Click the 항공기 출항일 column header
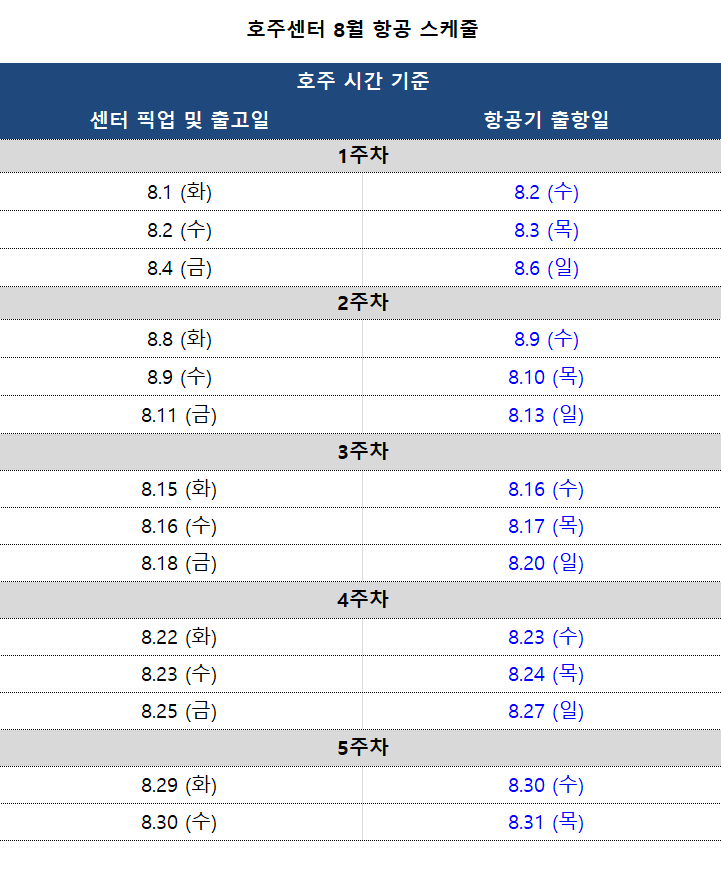This screenshot has height=869, width=721. [x=546, y=120]
